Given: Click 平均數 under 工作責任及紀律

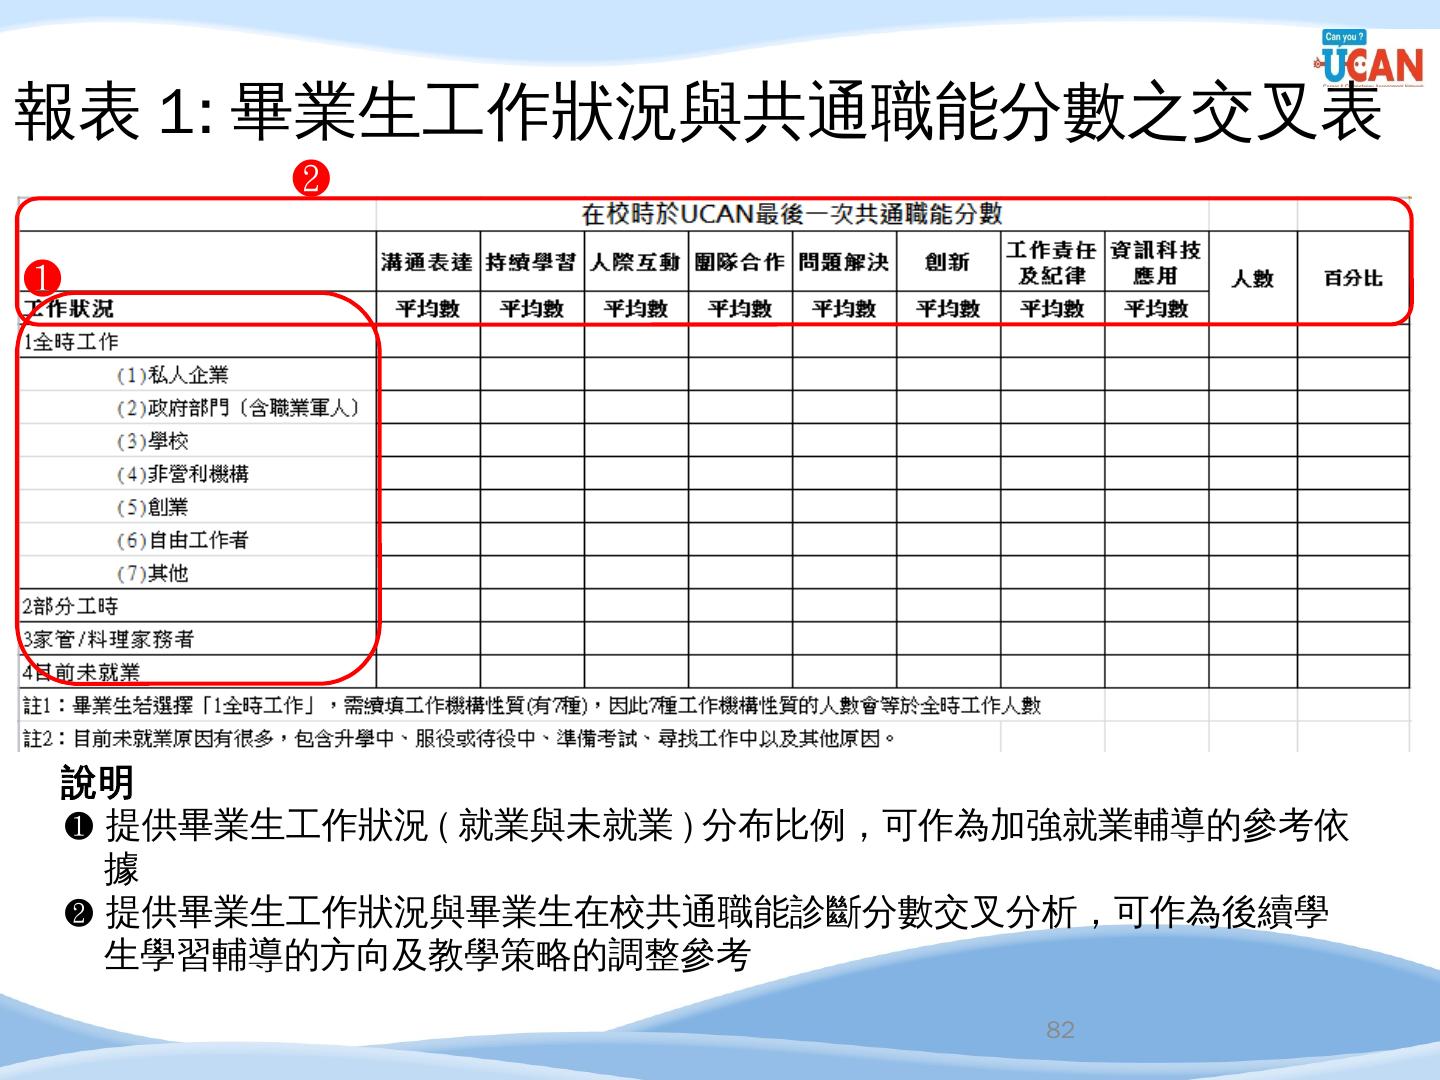Looking at the screenshot, I should [1052, 309].
